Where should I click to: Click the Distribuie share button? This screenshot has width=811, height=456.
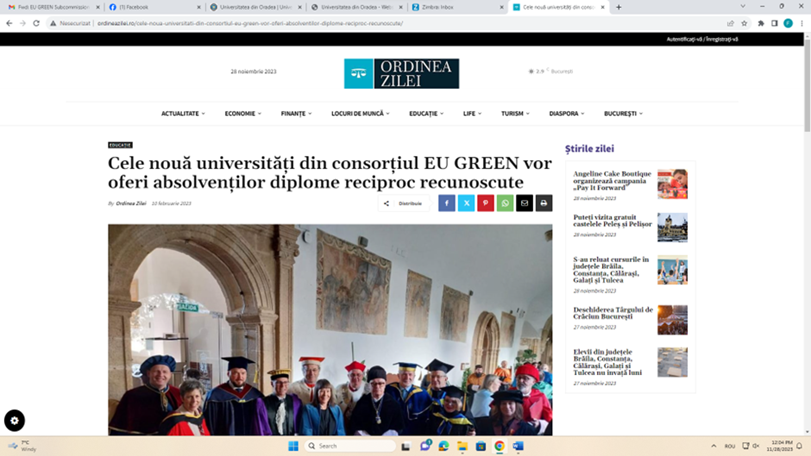tap(403, 203)
